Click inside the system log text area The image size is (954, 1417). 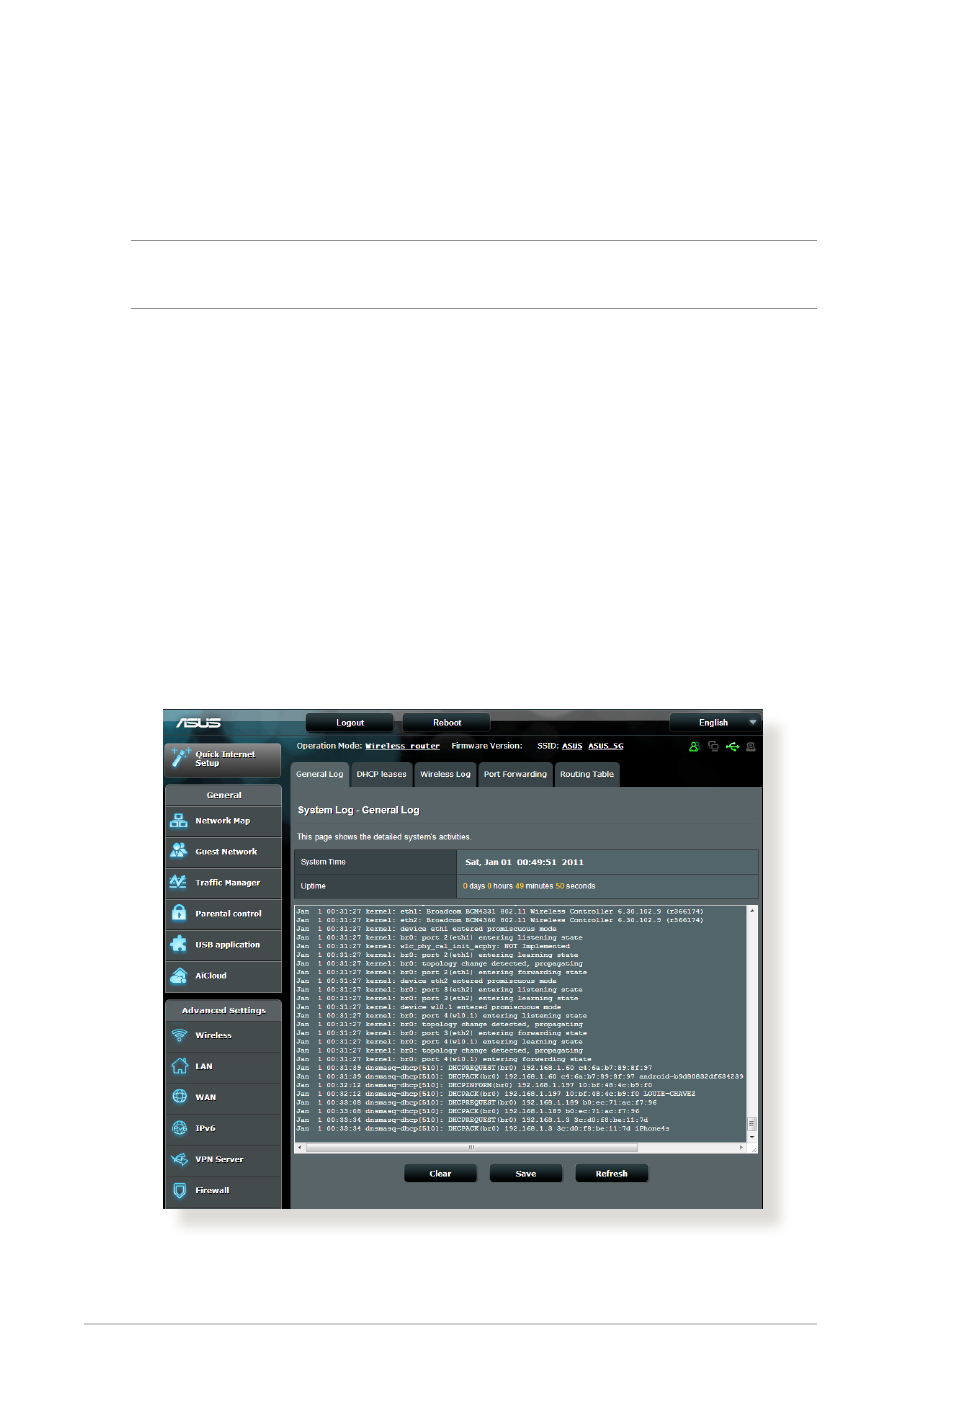[x=520, y=1023]
